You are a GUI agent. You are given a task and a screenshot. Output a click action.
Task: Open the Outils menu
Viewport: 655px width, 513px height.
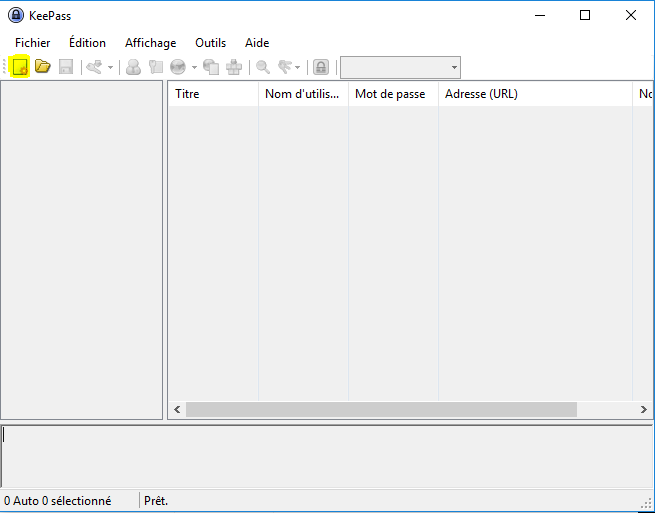[211, 43]
